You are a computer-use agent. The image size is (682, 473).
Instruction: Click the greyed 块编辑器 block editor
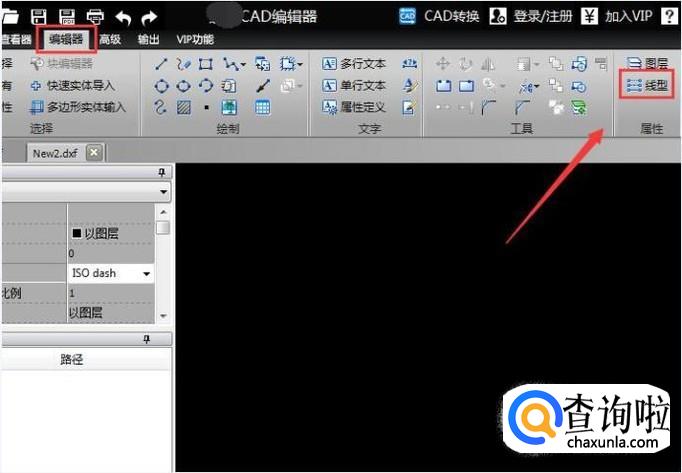[x=61, y=64]
